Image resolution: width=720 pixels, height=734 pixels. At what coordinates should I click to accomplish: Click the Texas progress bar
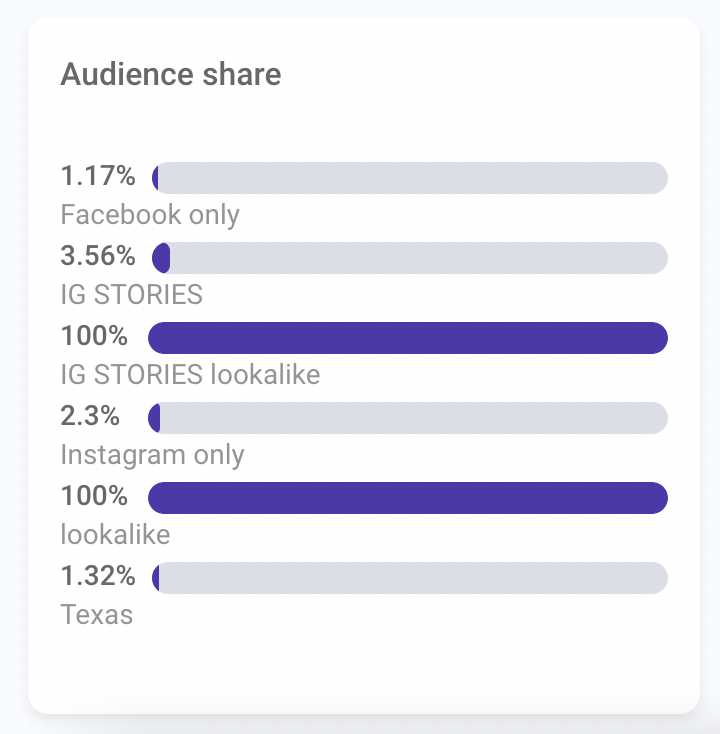pyautogui.click(x=408, y=577)
